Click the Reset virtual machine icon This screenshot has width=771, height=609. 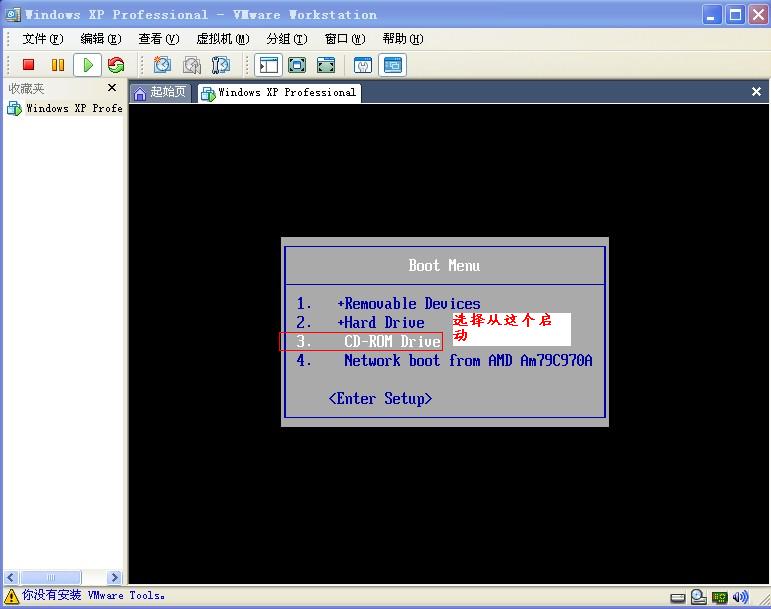click(x=116, y=65)
